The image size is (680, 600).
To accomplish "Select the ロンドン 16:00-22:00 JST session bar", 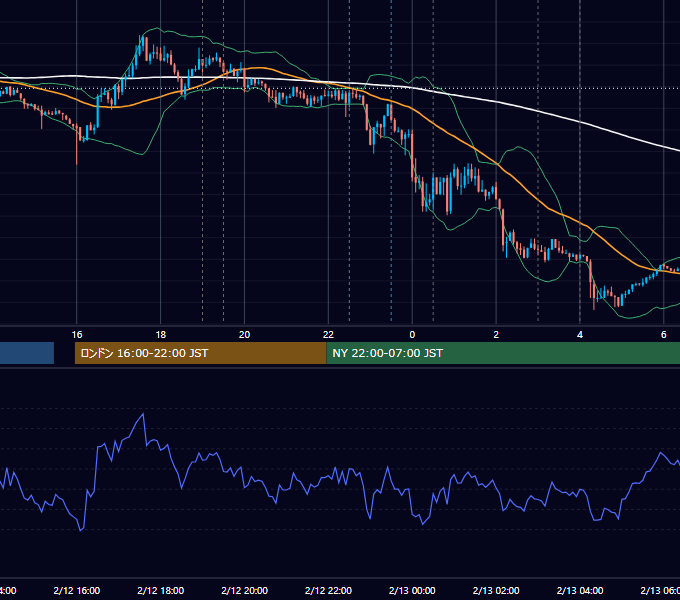I will tap(200, 353).
